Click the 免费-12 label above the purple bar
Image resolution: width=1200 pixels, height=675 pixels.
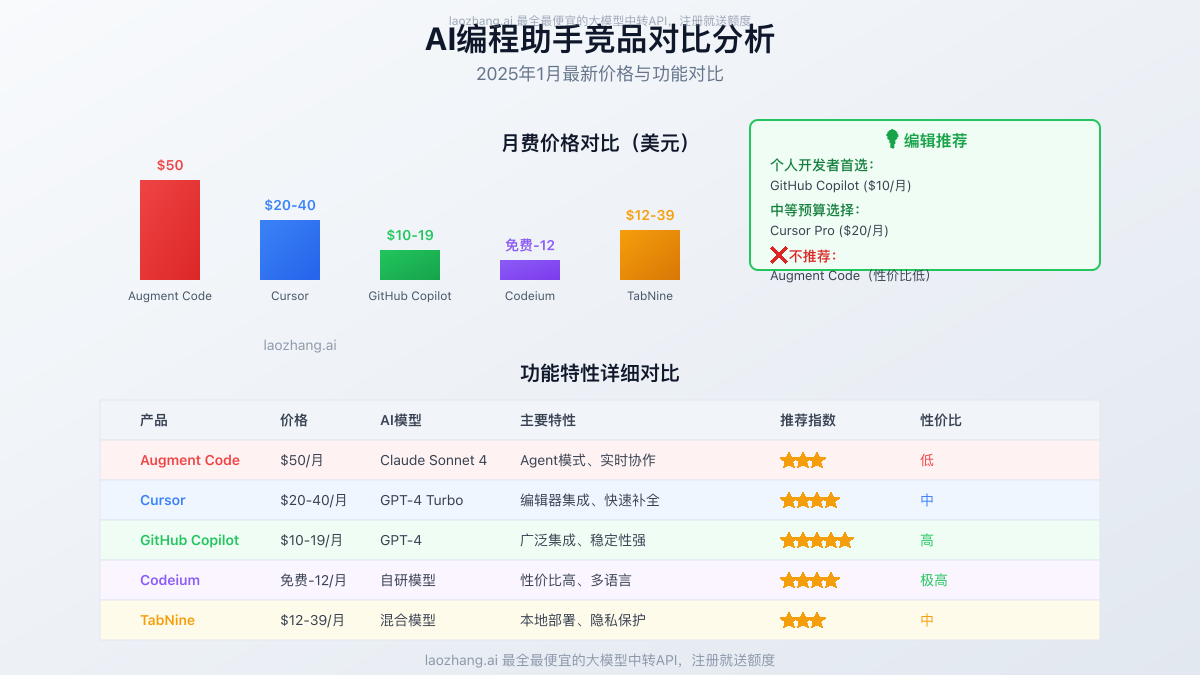(530, 245)
